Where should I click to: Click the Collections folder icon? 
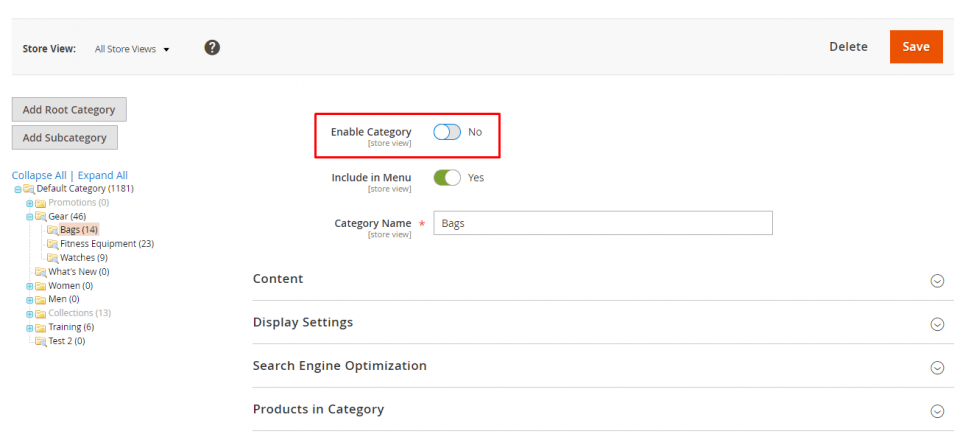(x=40, y=313)
